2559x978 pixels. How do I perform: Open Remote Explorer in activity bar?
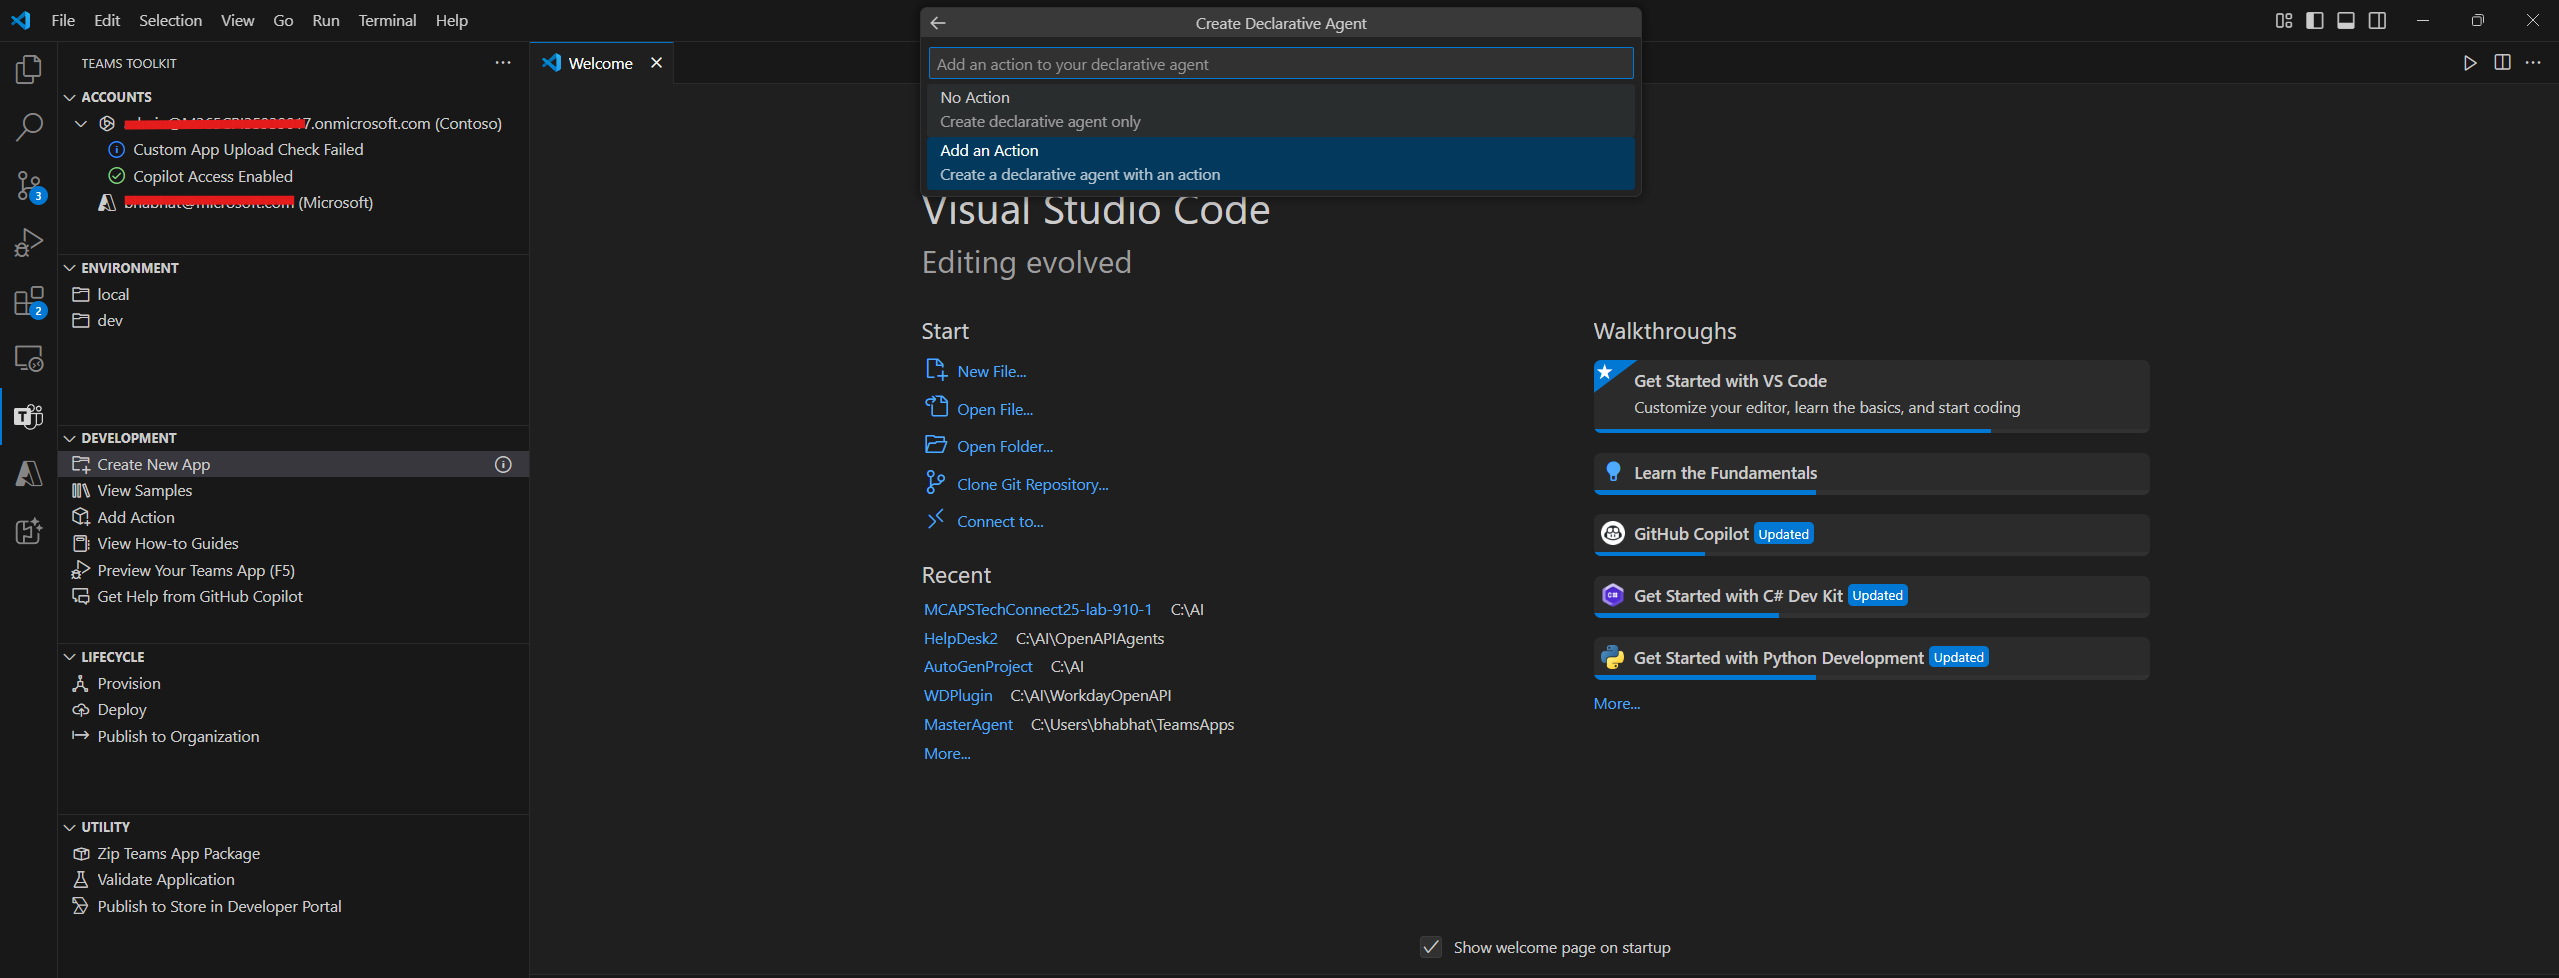[29, 358]
